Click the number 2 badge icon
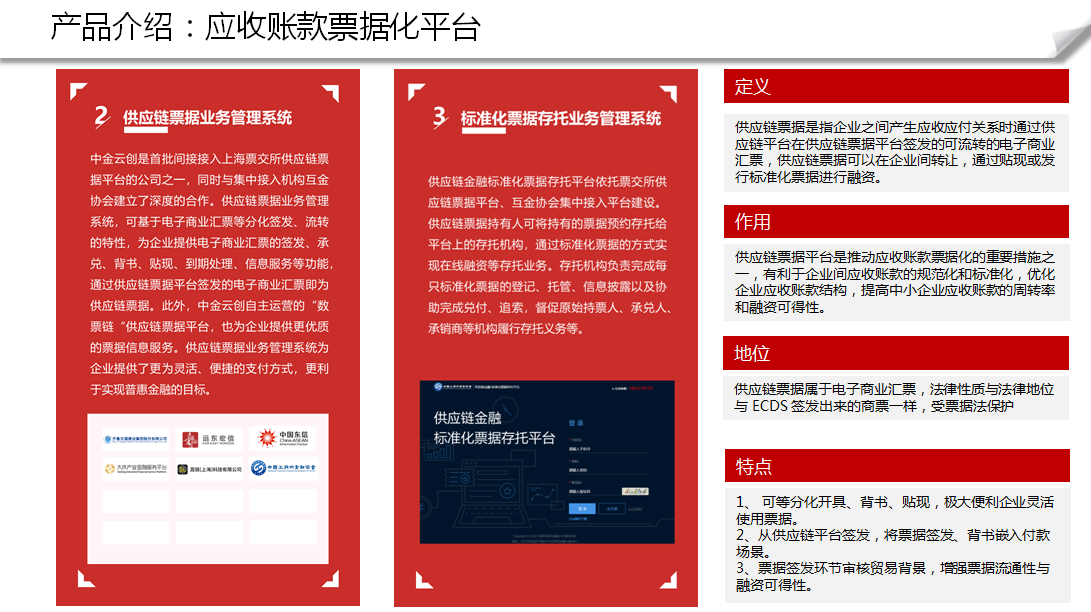This screenshot has height=612, width=1091. 101,117
